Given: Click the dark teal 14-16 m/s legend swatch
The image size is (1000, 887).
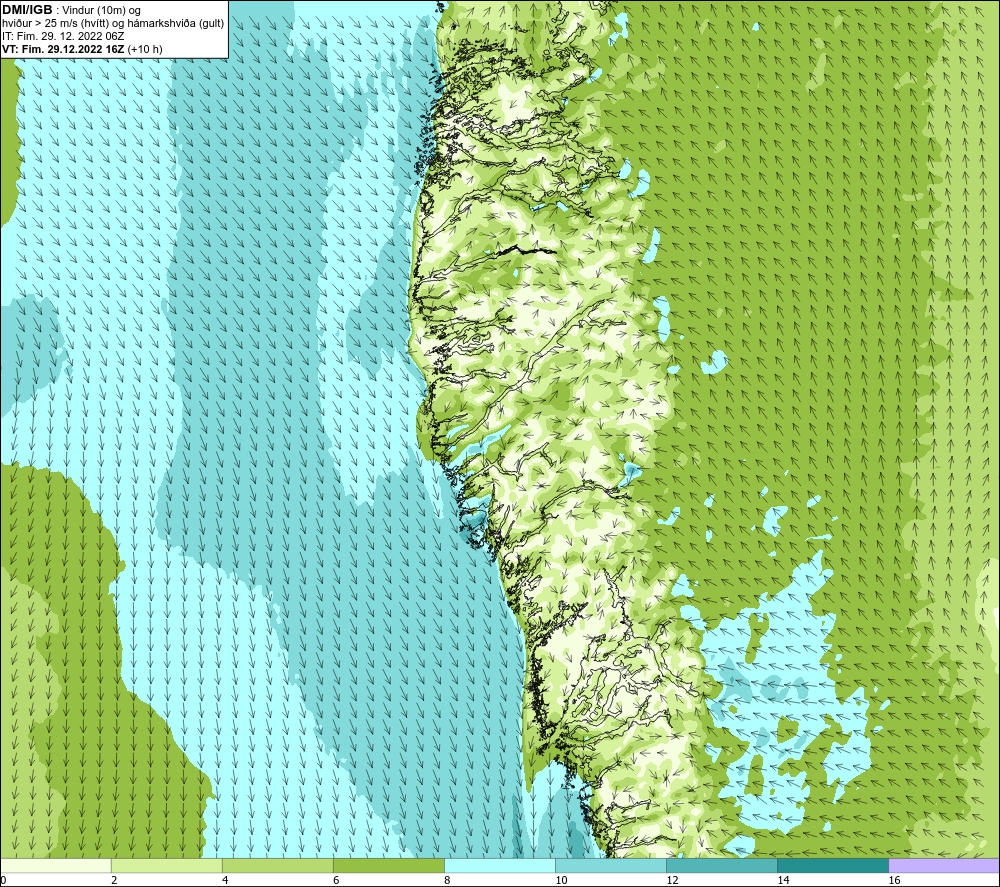Looking at the screenshot, I should point(833,866).
